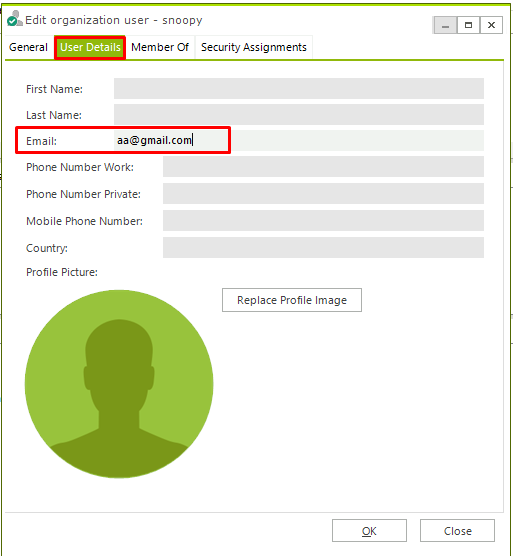Click into the Email field containing aa@gmail.com
This screenshot has width=513, height=556.
299,140
